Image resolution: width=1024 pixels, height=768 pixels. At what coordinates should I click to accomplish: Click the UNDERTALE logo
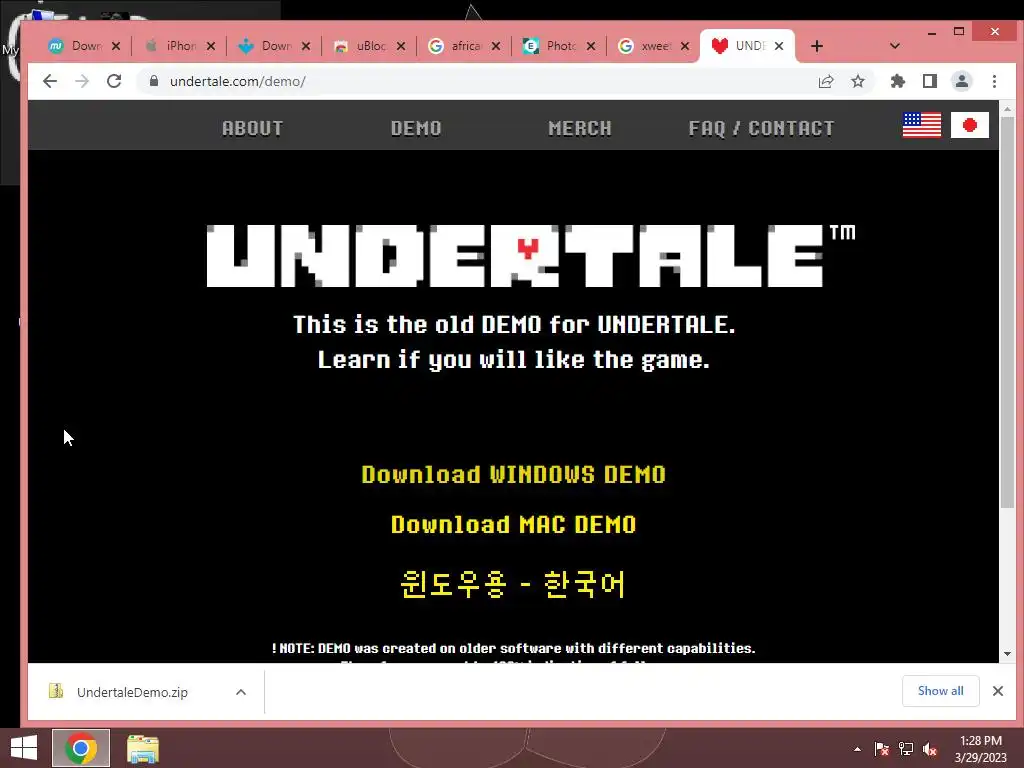(x=530, y=255)
